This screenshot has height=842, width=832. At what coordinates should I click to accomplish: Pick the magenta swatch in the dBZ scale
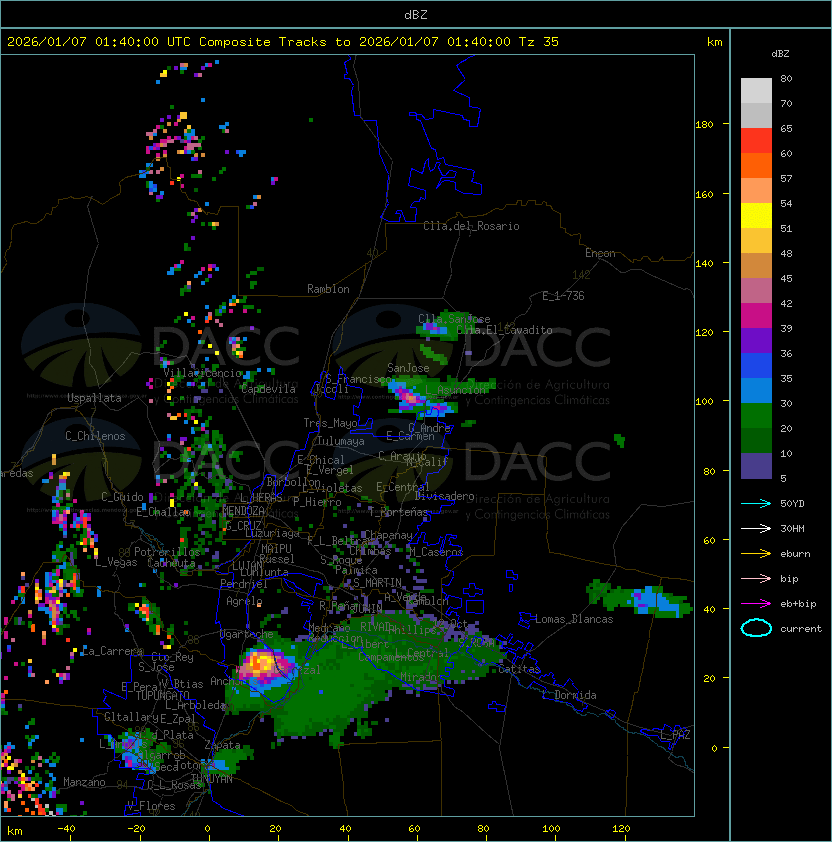click(756, 316)
